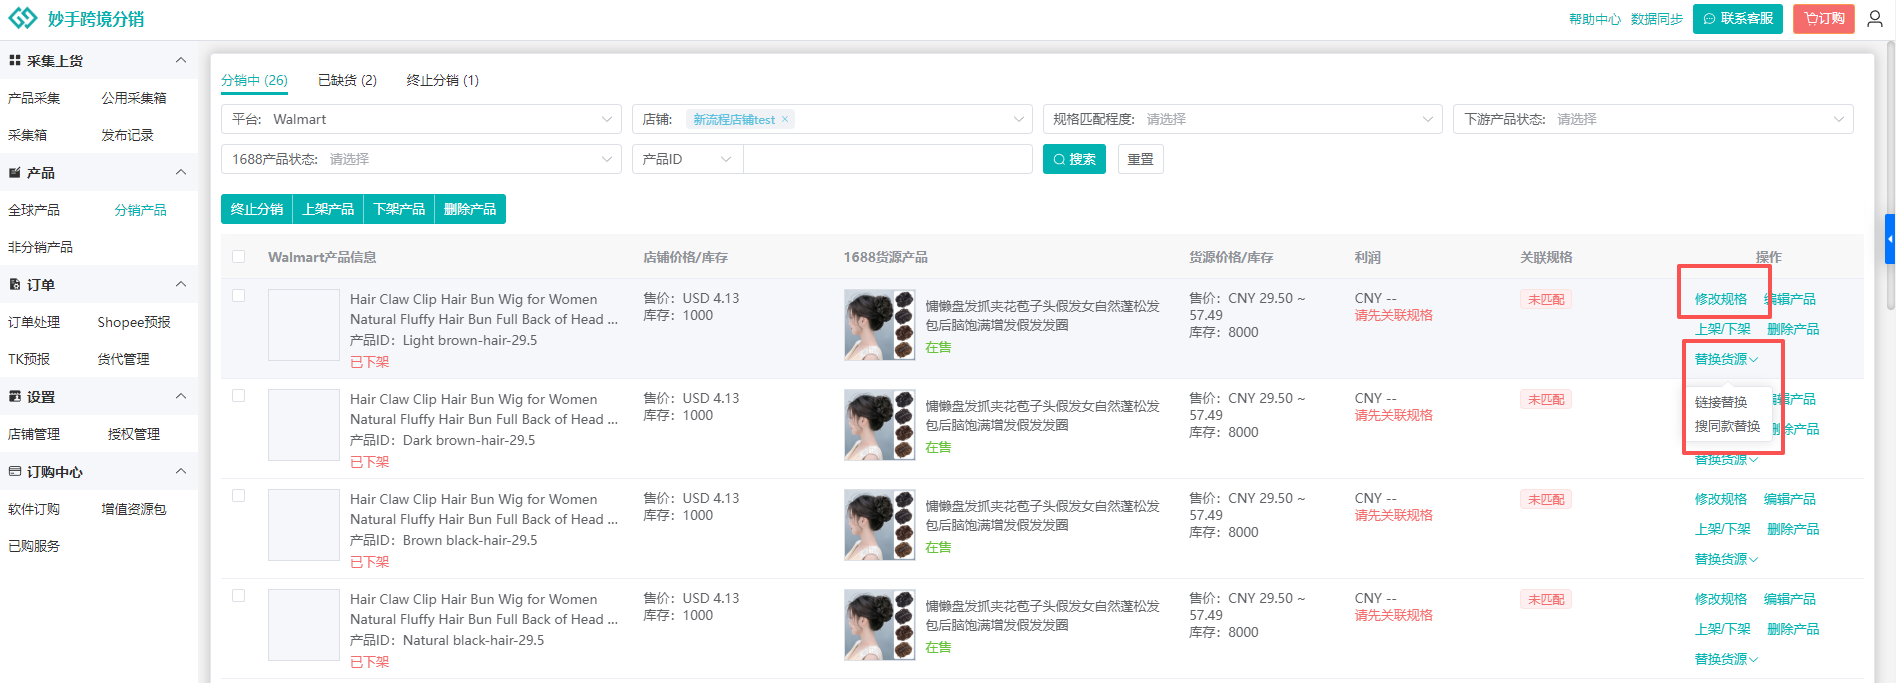Collapse the 采集上货 sidebar section
Viewport: 1896px width, 683px height.
coord(181,61)
